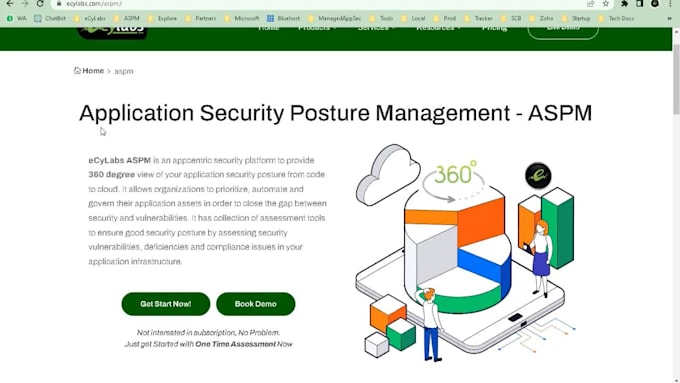680x383 pixels.
Task: Show more bookmarks overflow chevron
Action: [670, 18]
